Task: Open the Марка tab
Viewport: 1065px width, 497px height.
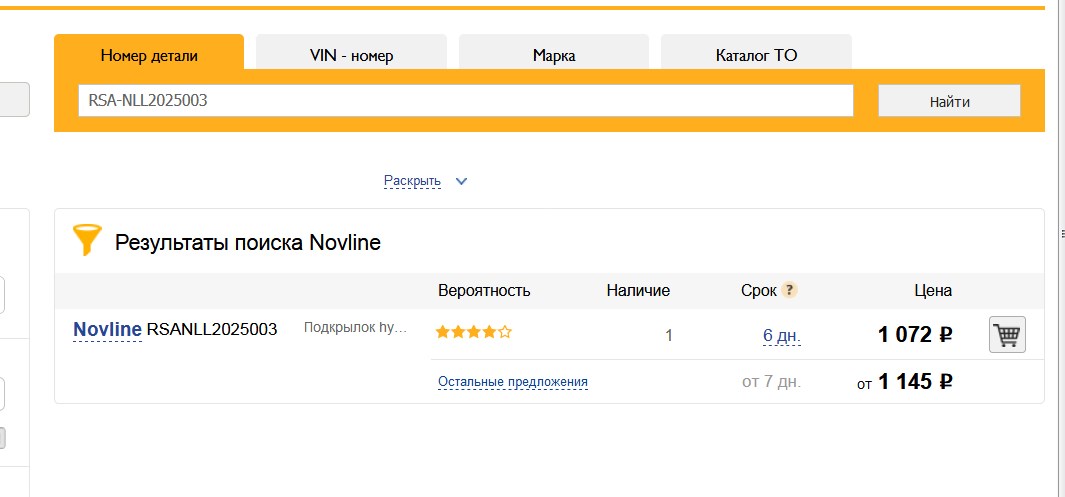Action: pos(553,56)
